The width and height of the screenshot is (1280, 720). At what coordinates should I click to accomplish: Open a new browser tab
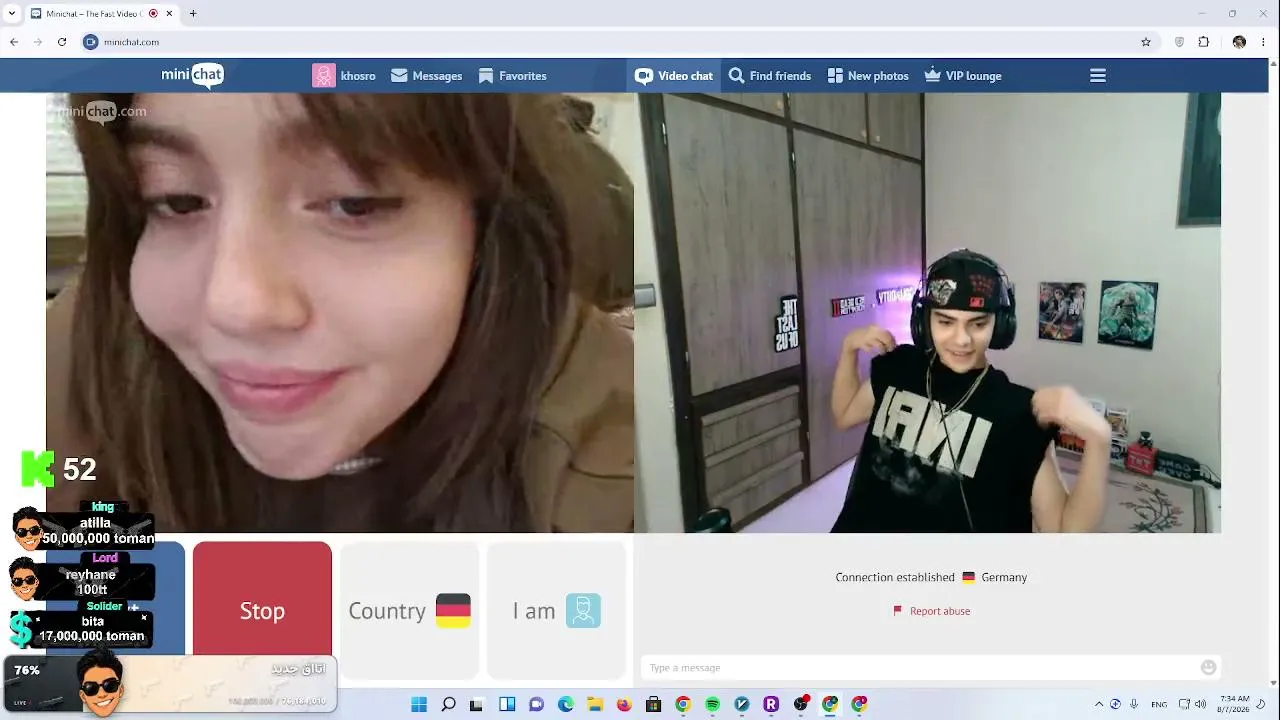[x=193, y=13]
